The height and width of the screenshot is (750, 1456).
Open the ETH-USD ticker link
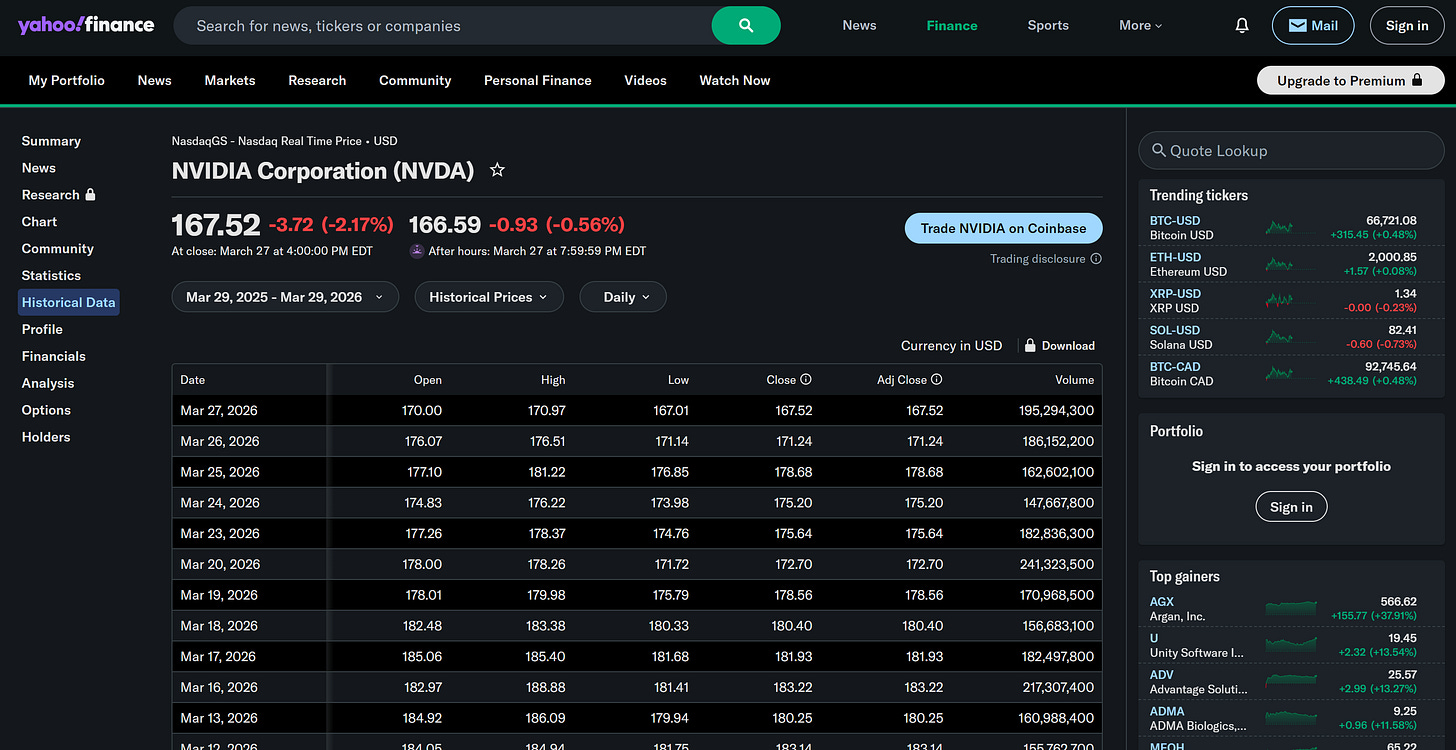(x=1175, y=257)
